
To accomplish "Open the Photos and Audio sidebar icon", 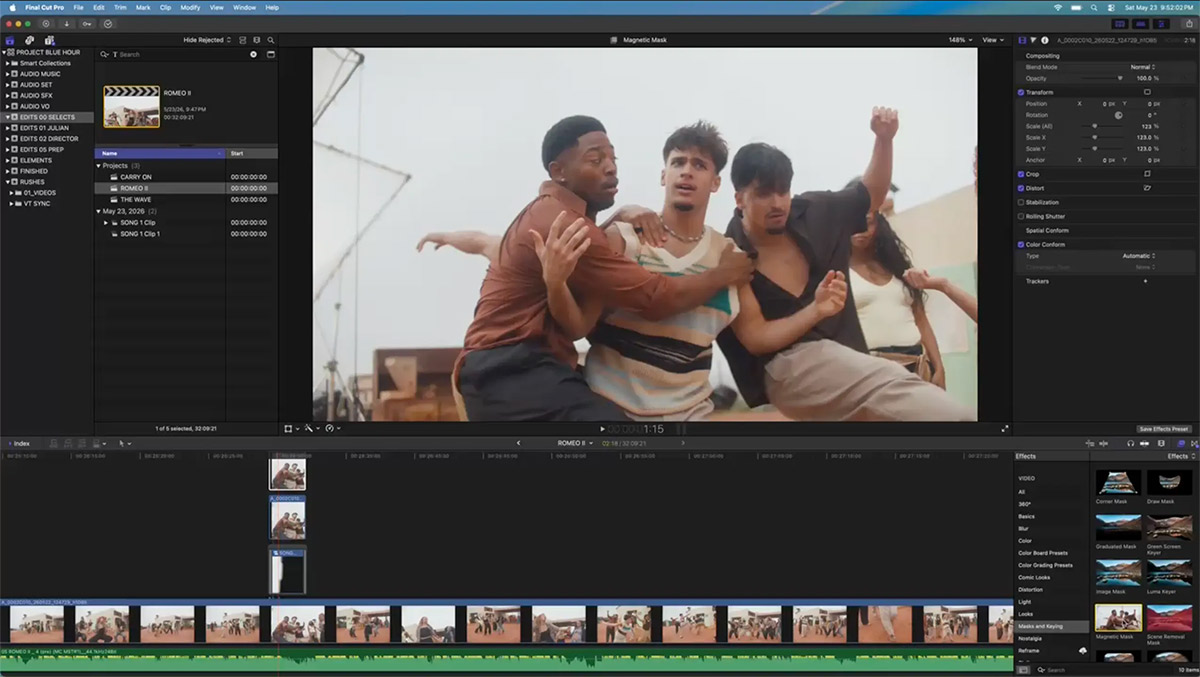I will pyautogui.click(x=29, y=40).
